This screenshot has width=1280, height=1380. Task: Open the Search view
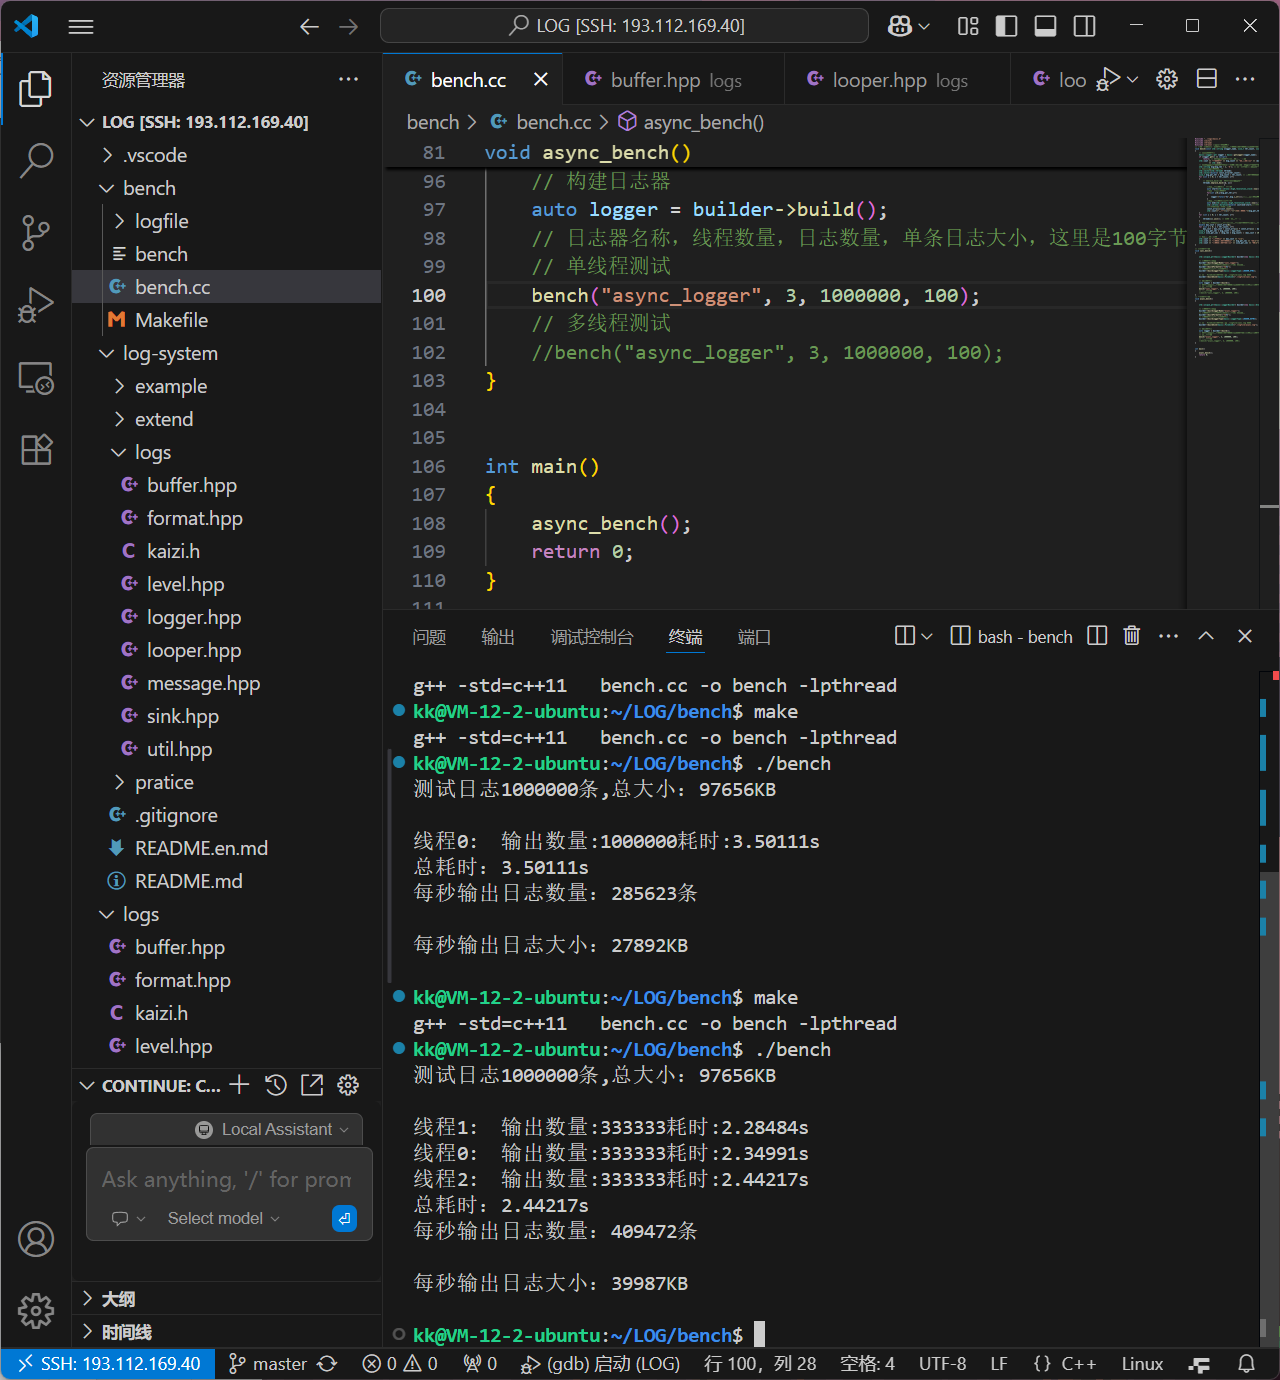(x=36, y=160)
